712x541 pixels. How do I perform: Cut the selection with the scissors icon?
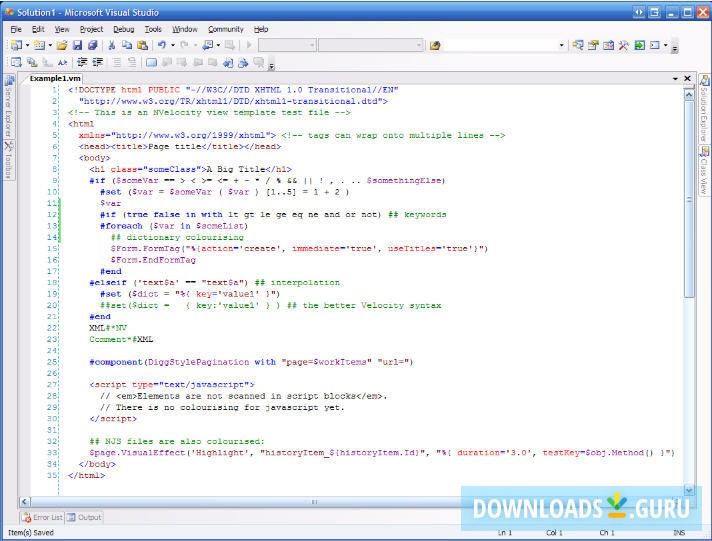112,45
